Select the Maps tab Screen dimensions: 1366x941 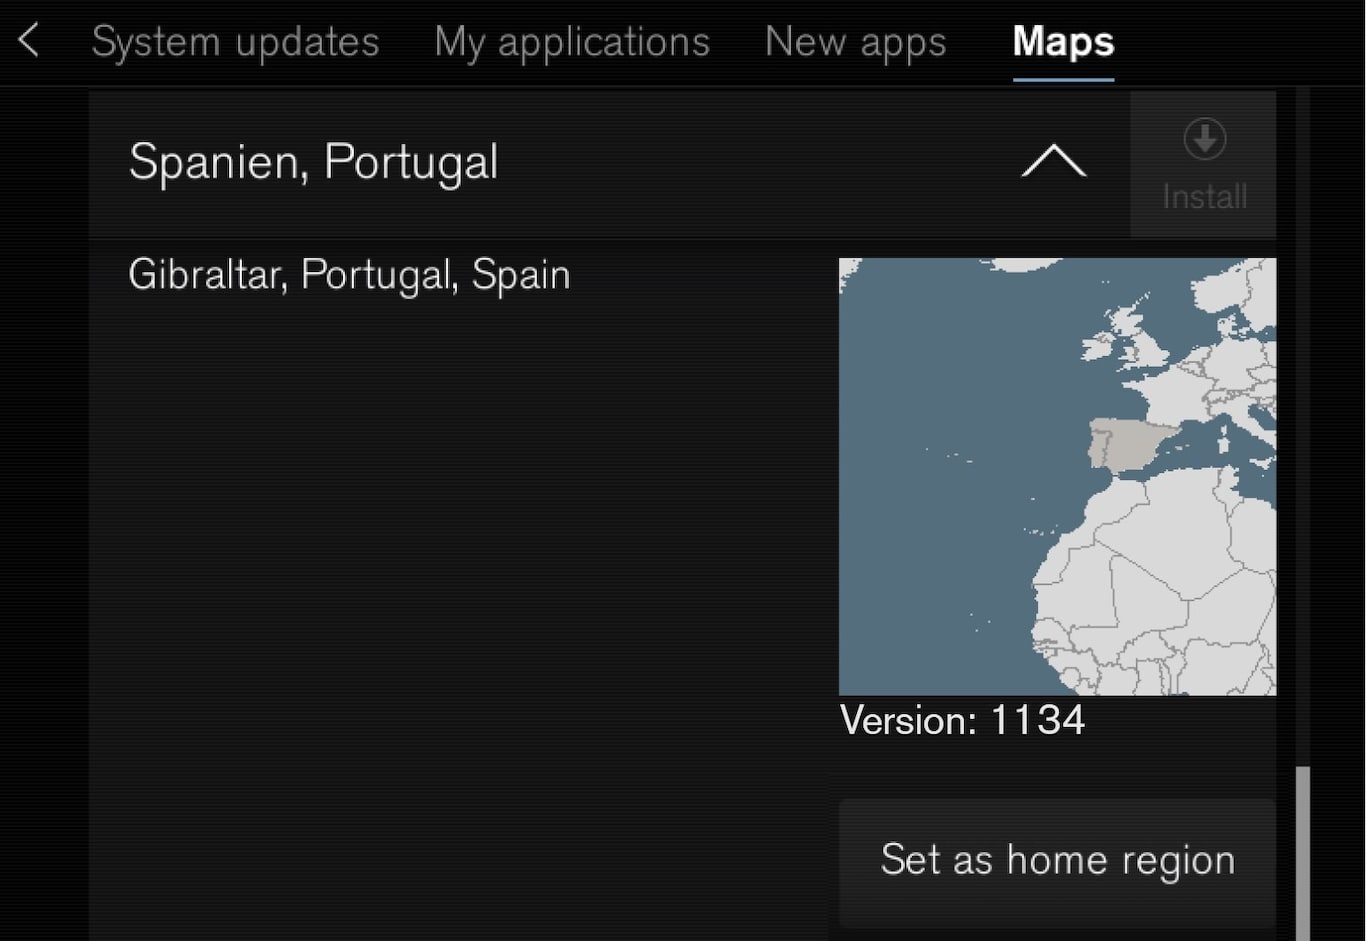point(1063,42)
